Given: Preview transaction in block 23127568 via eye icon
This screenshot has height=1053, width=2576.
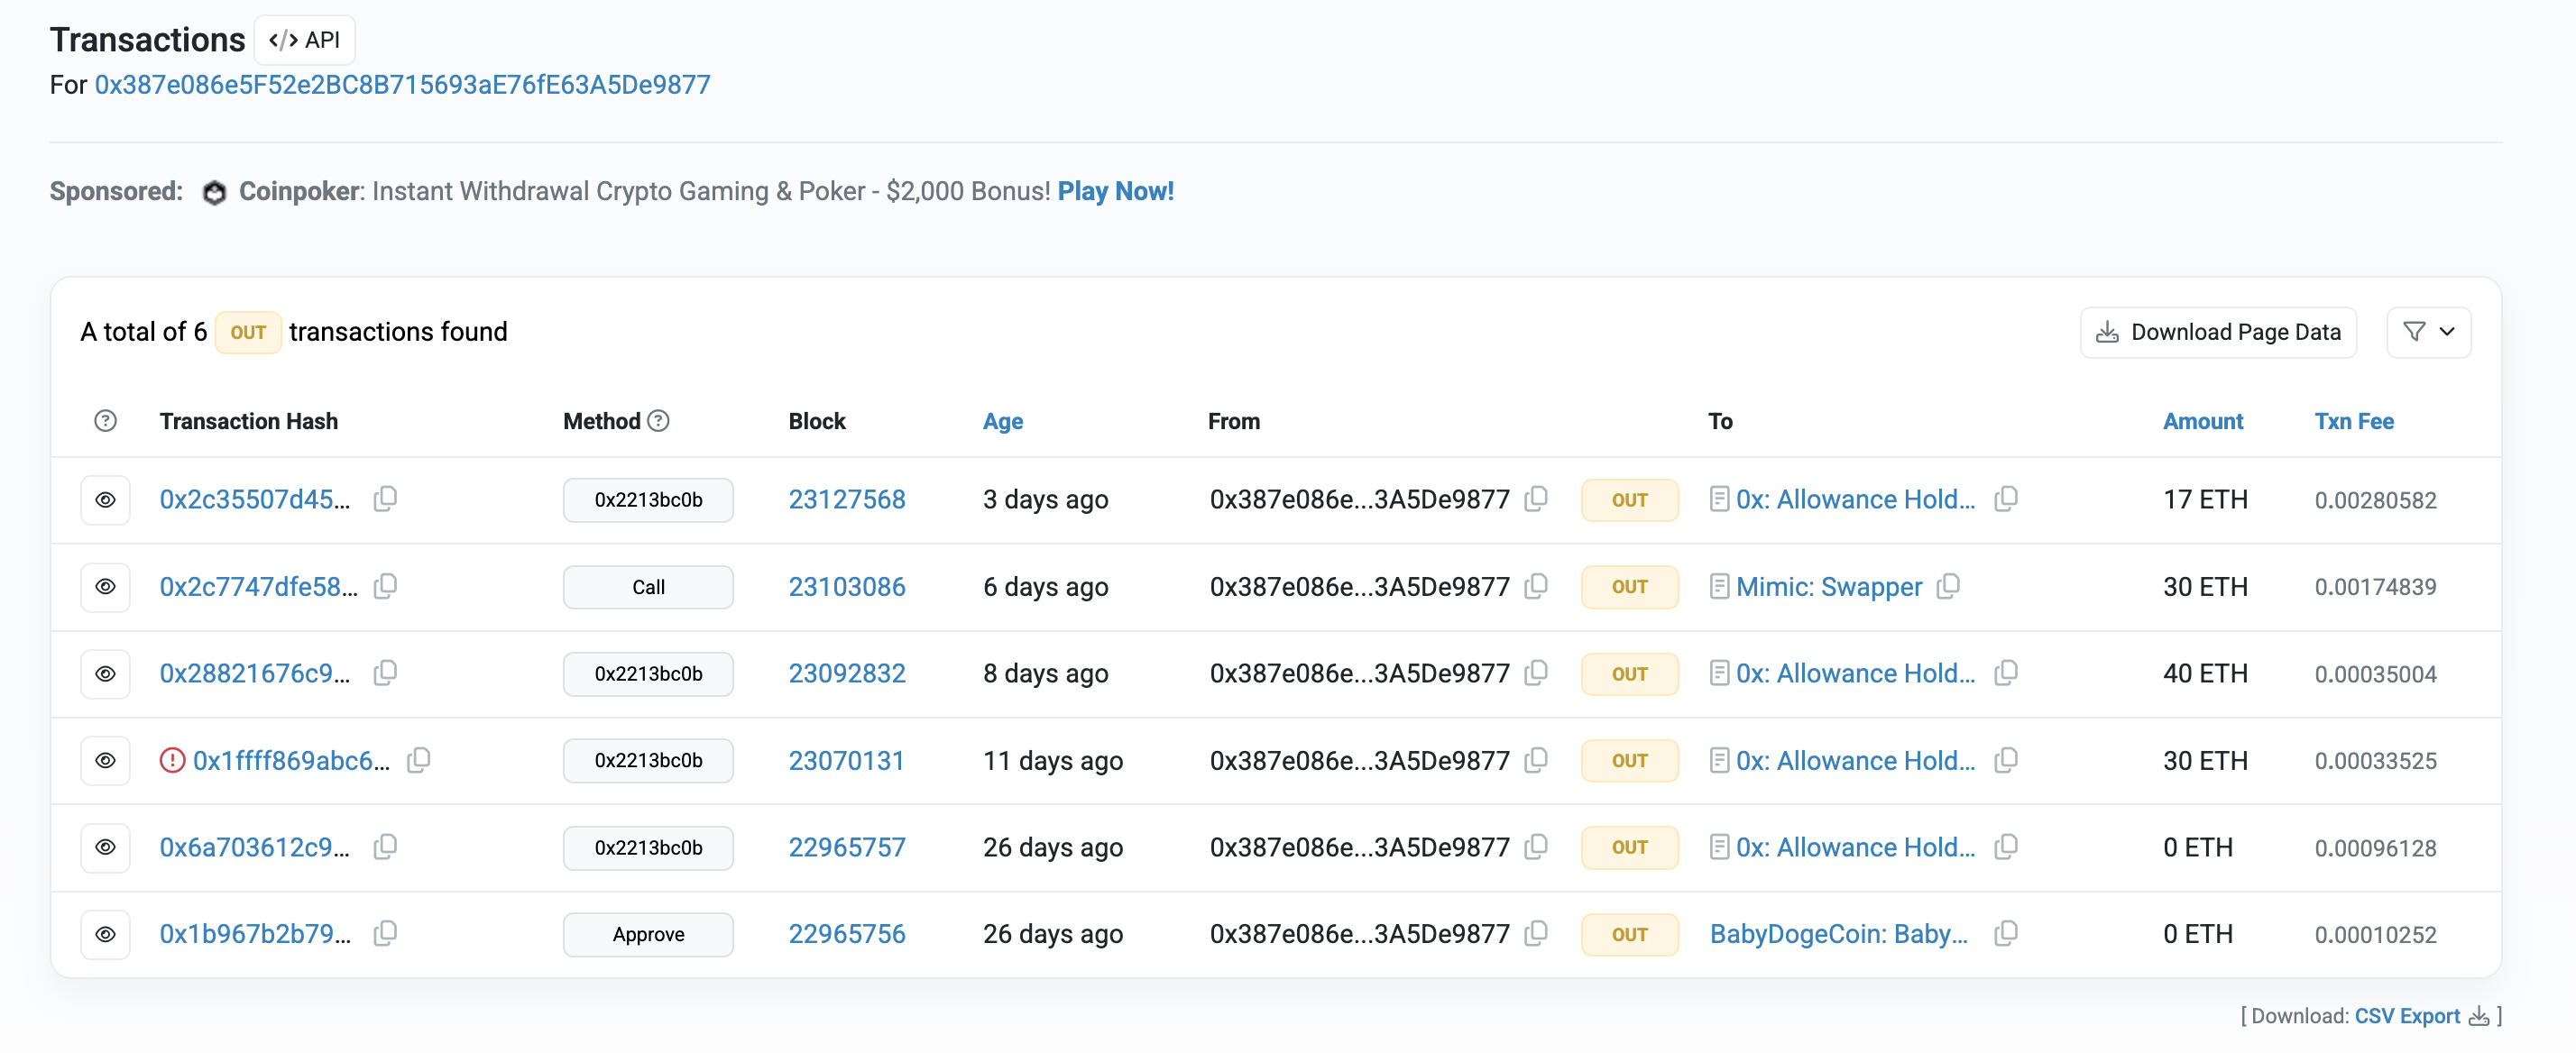Looking at the screenshot, I should [x=105, y=499].
